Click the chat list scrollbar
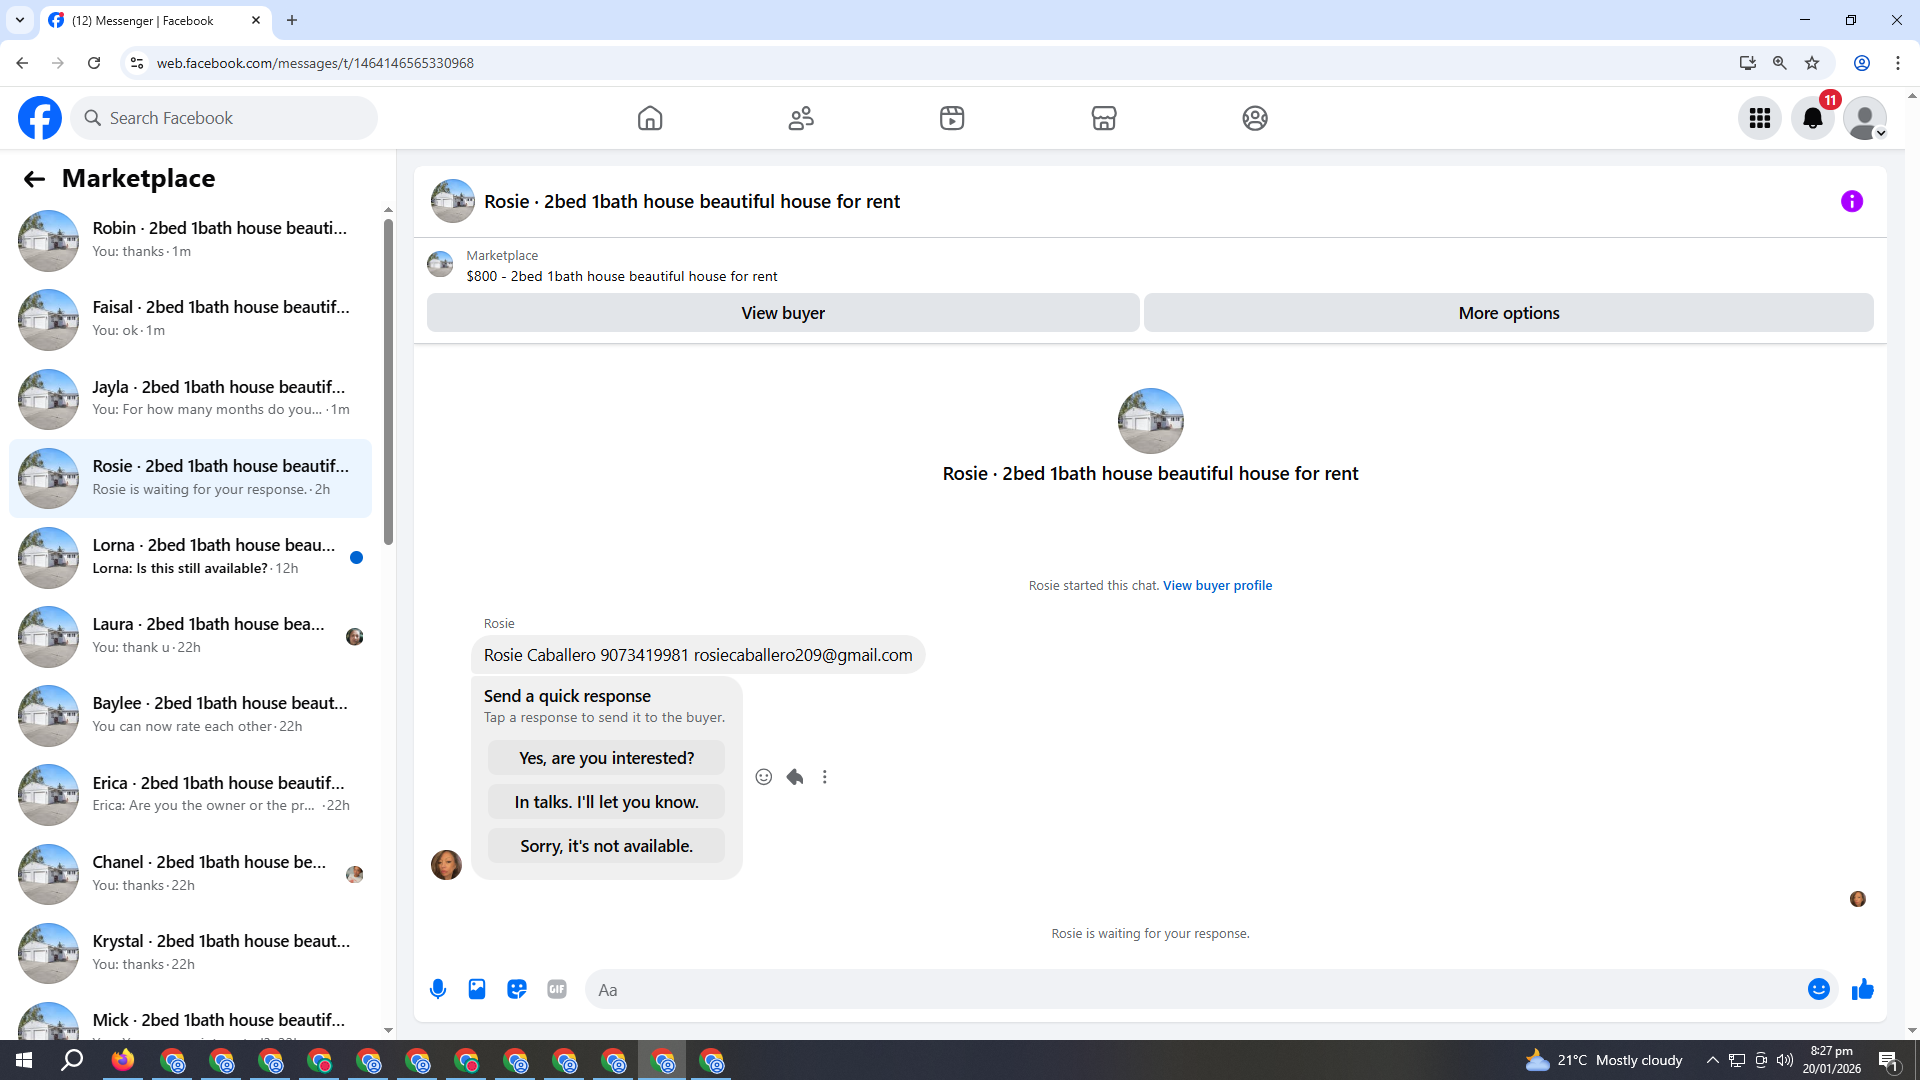 tap(388, 380)
